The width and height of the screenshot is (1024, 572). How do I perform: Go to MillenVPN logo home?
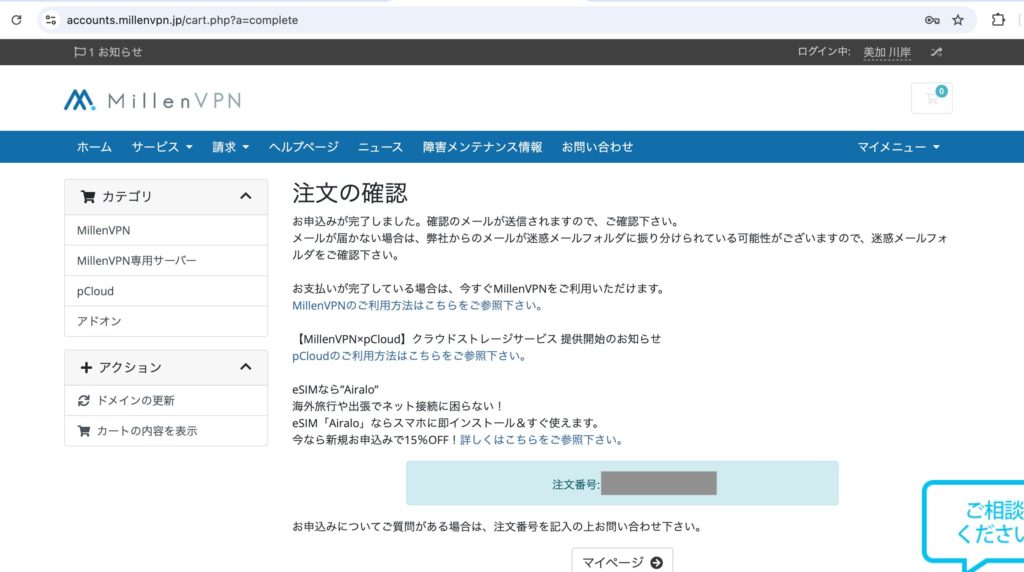153,100
